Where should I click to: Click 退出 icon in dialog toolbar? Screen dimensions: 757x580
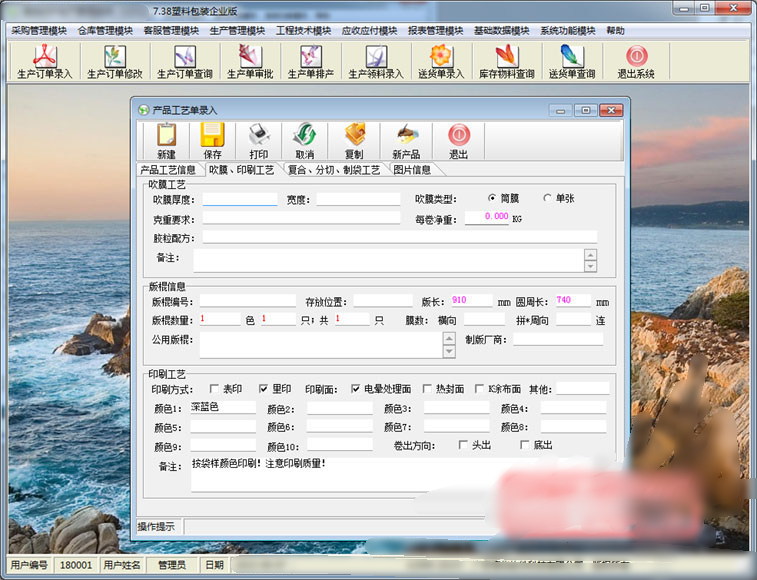point(459,141)
